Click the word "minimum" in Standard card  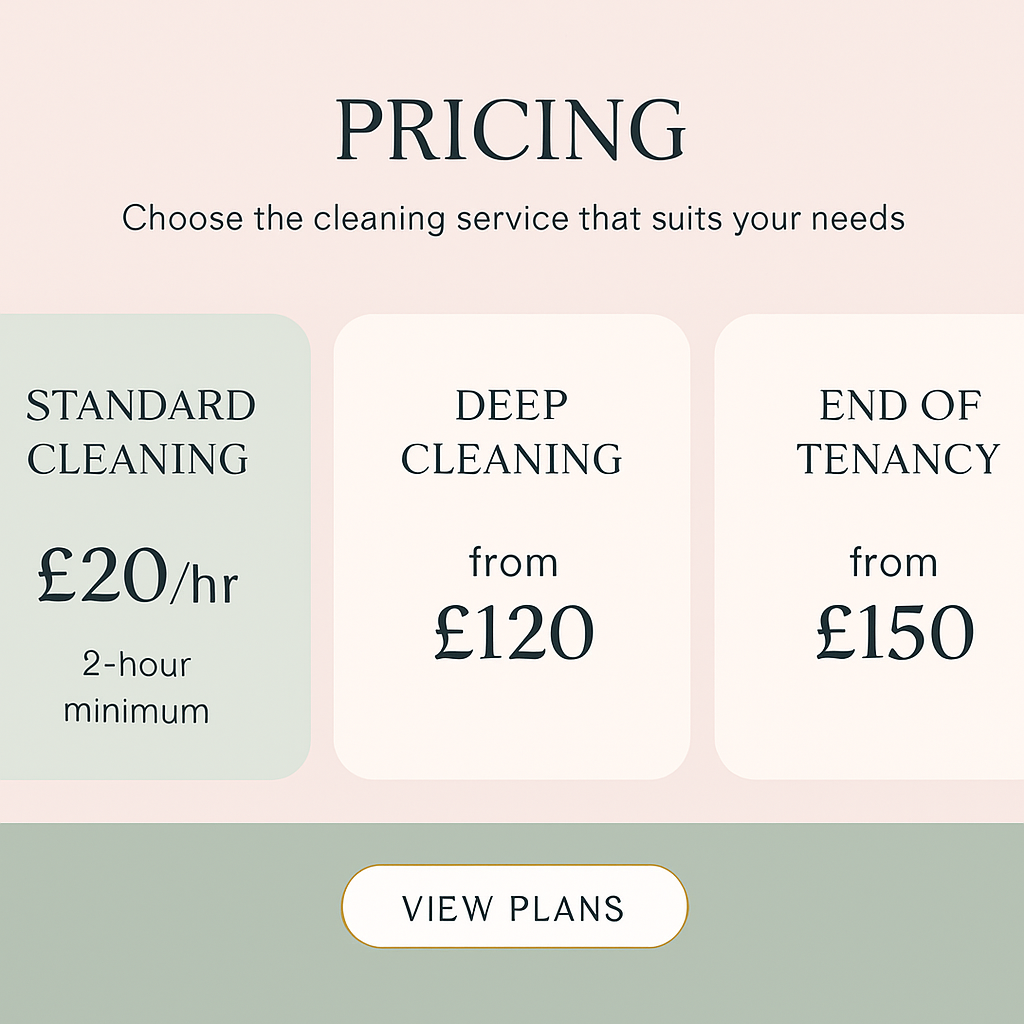coord(137,711)
